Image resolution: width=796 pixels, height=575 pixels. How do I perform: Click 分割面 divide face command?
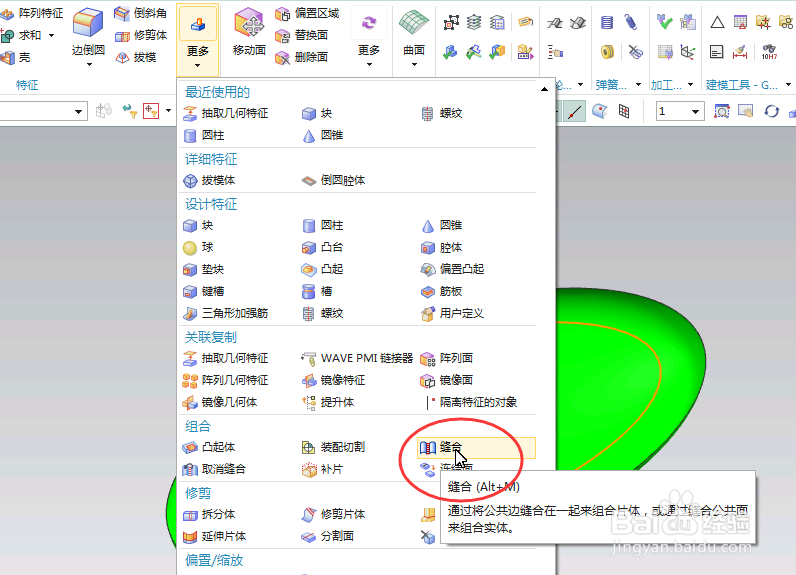(x=327, y=536)
